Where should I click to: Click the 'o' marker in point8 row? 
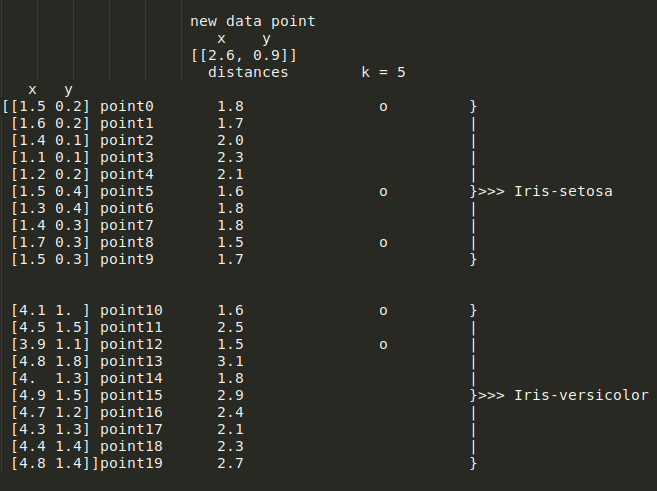click(x=383, y=243)
